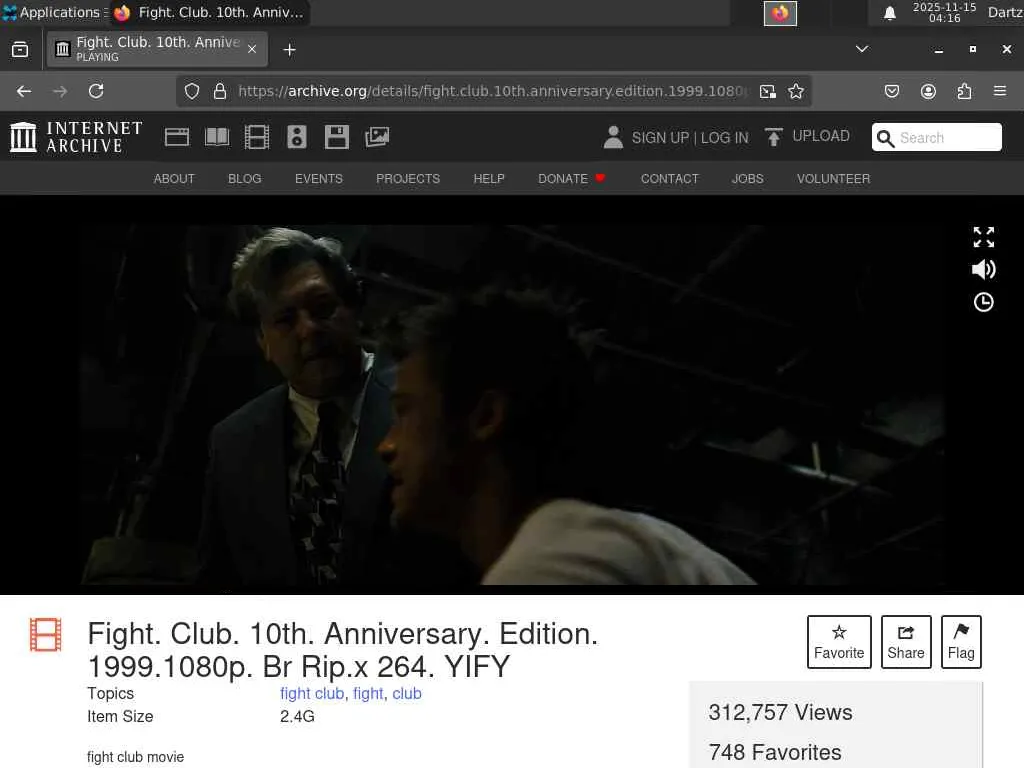Open the HELP menu item
This screenshot has height=768, width=1024.
(x=488, y=179)
